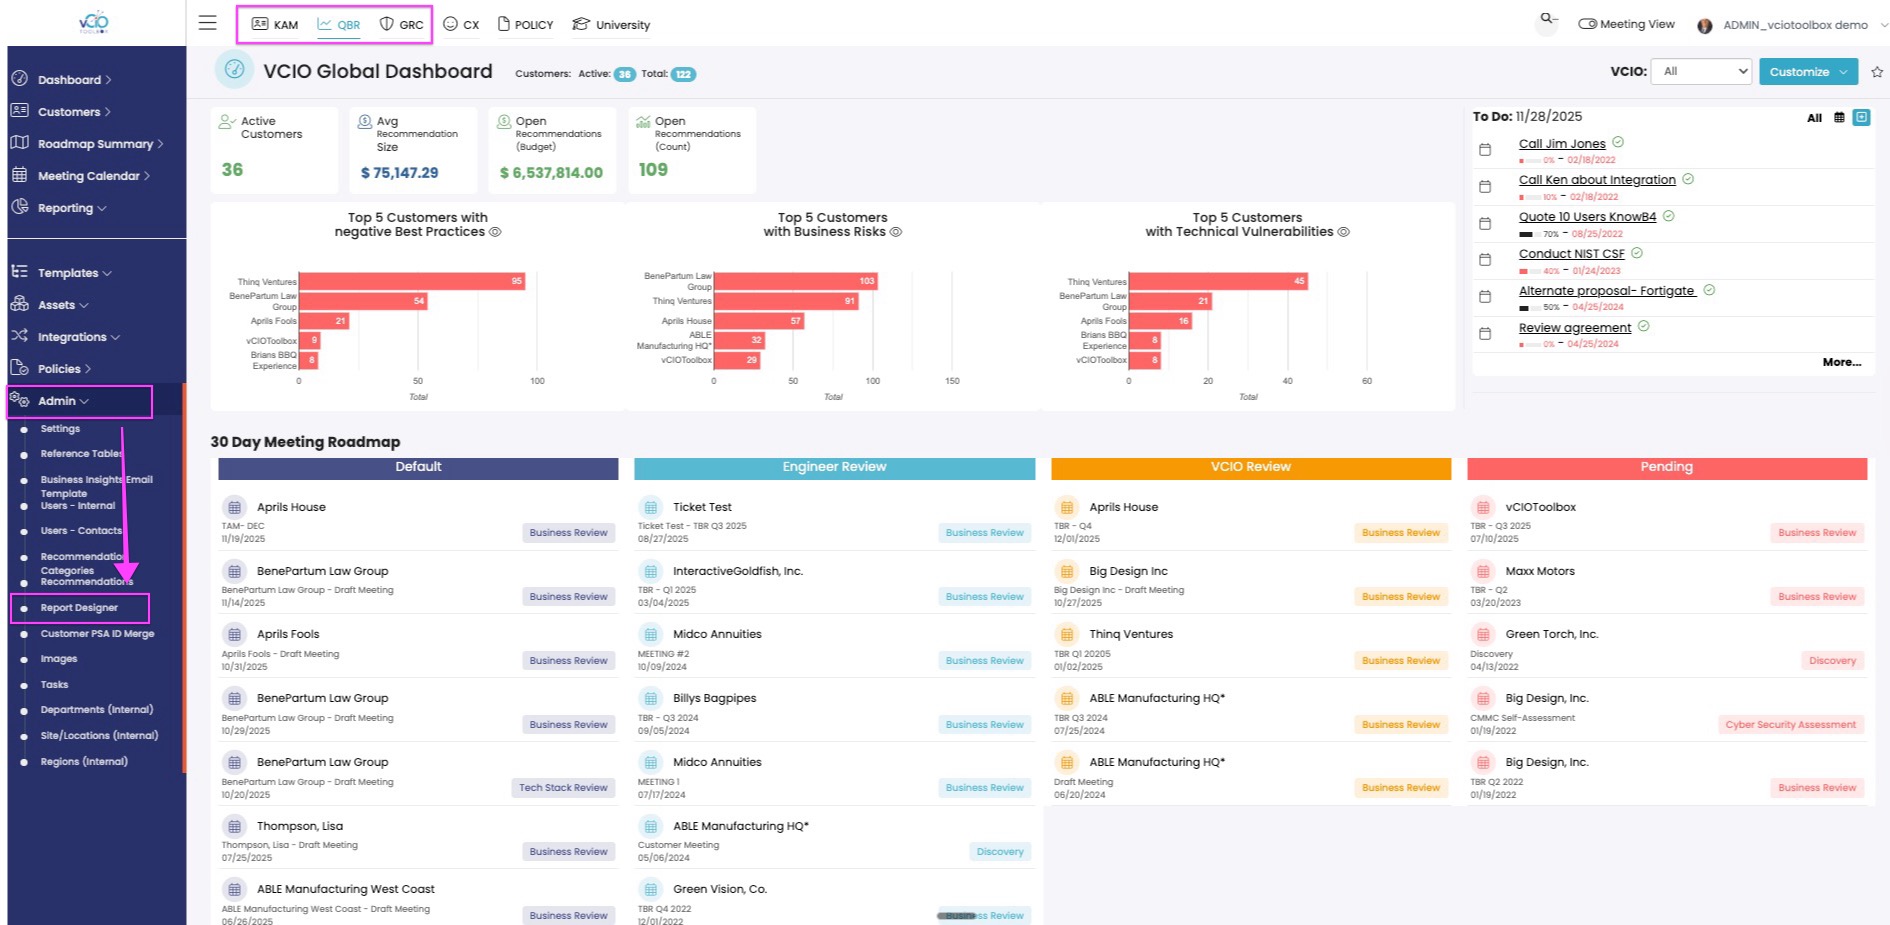This screenshot has height=925, width=1890.
Task: Open the VCIO All dropdown
Action: pos(1702,71)
